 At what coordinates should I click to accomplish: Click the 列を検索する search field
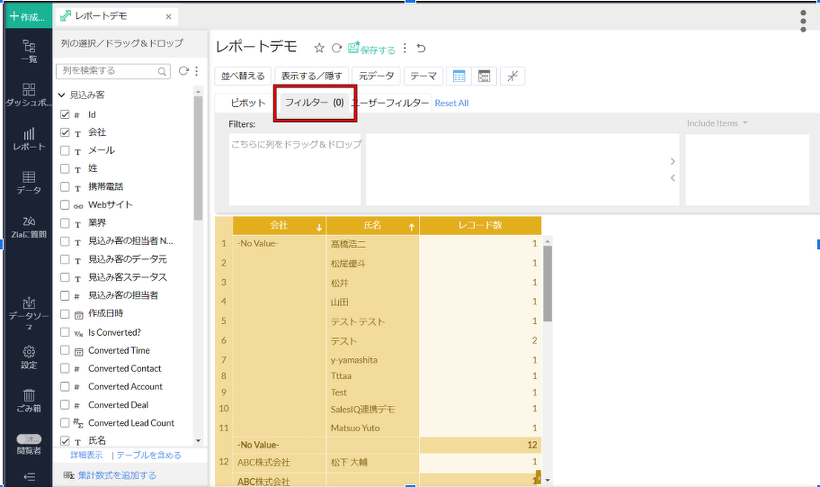click(108, 71)
